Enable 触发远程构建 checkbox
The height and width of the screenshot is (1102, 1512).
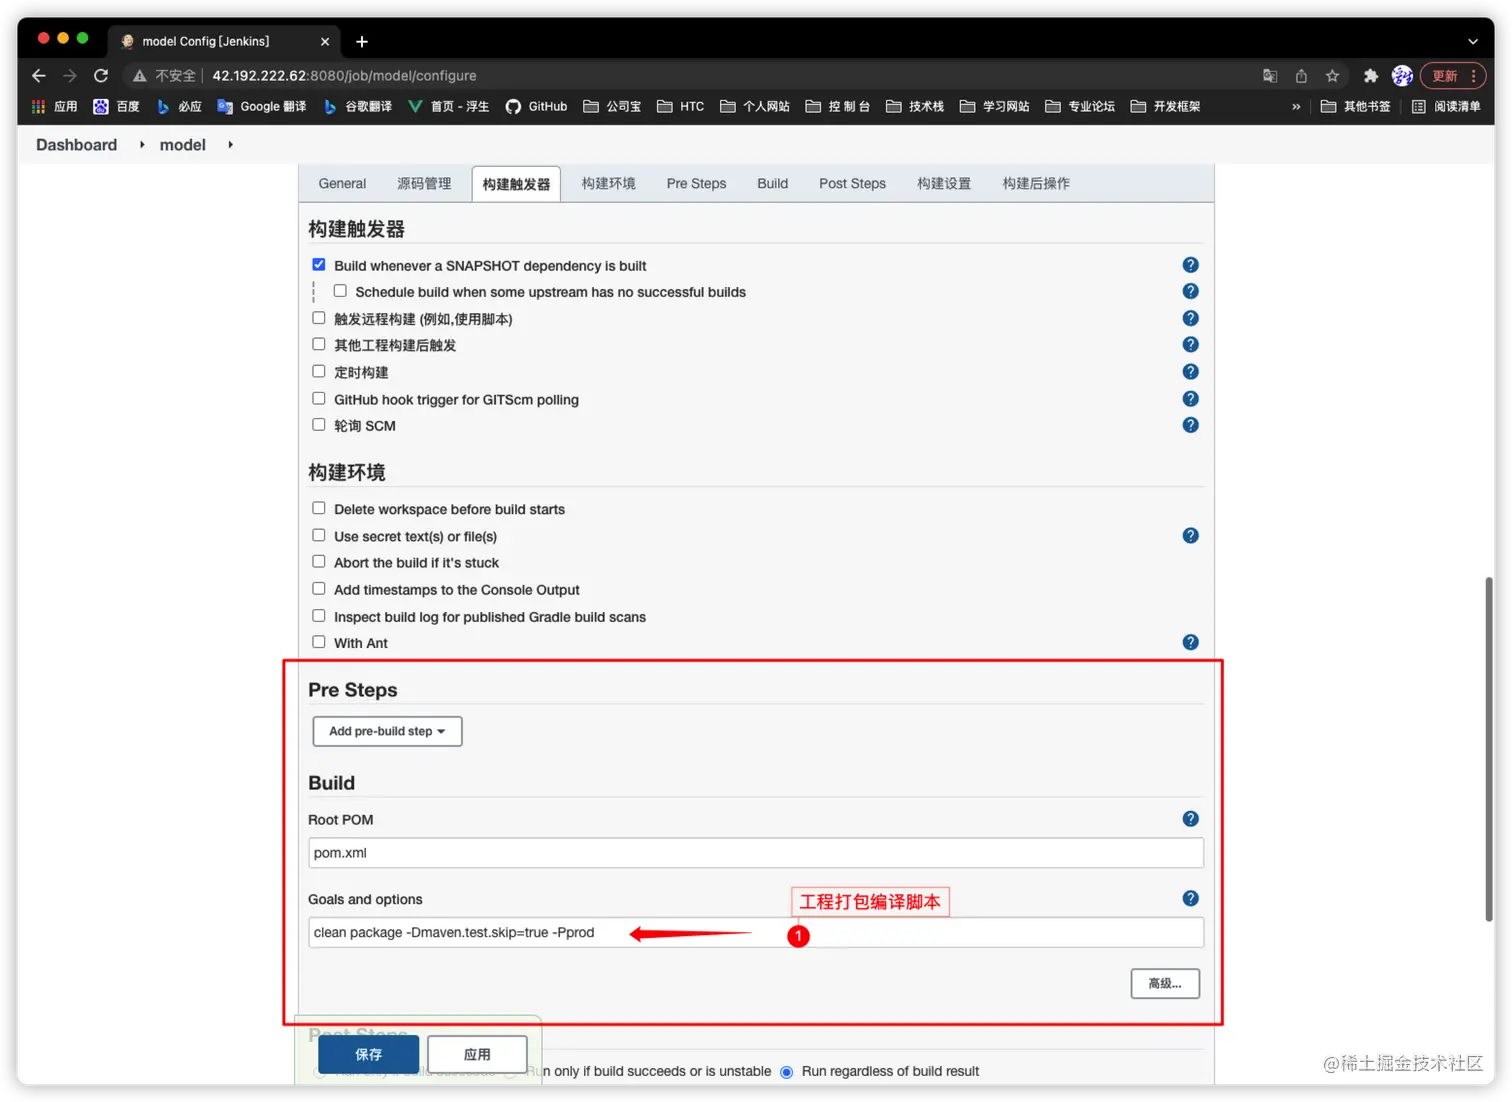pos(319,318)
